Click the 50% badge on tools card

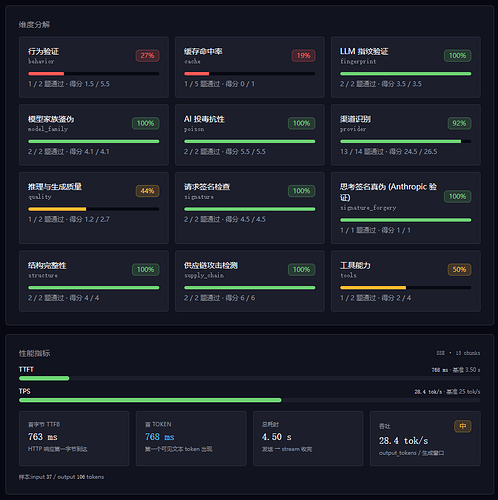[459, 270]
